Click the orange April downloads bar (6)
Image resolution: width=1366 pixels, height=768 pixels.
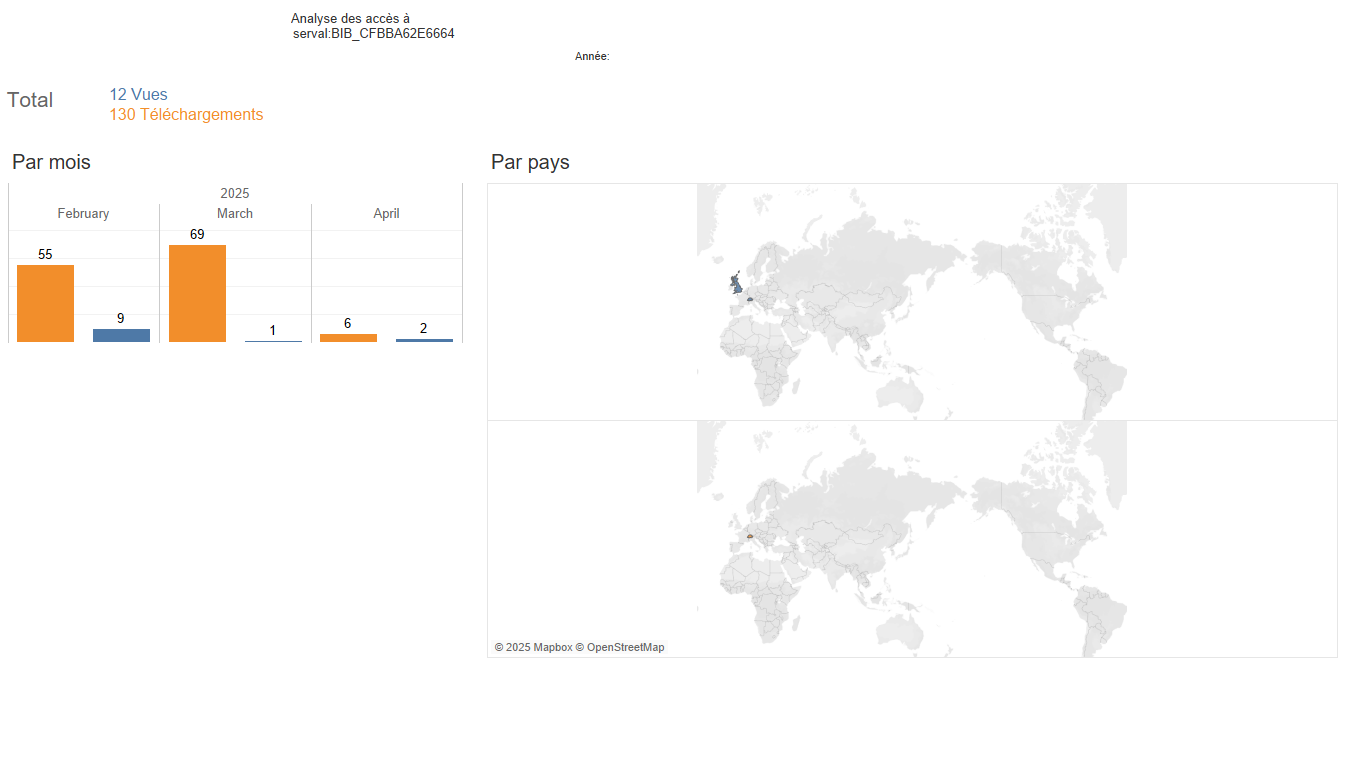(x=348, y=338)
